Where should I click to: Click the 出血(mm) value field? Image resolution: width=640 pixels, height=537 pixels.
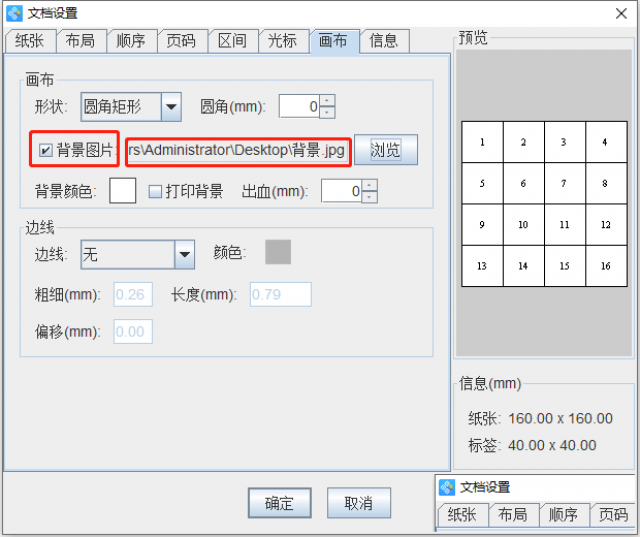point(342,191)
